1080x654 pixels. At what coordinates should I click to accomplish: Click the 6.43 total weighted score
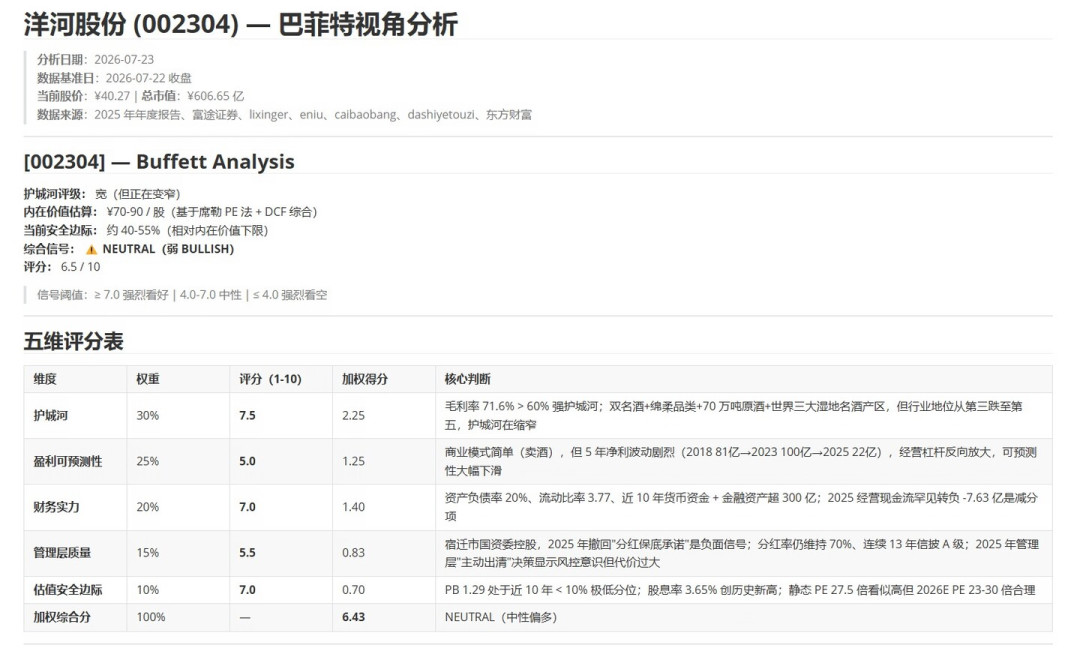(353, 618)
